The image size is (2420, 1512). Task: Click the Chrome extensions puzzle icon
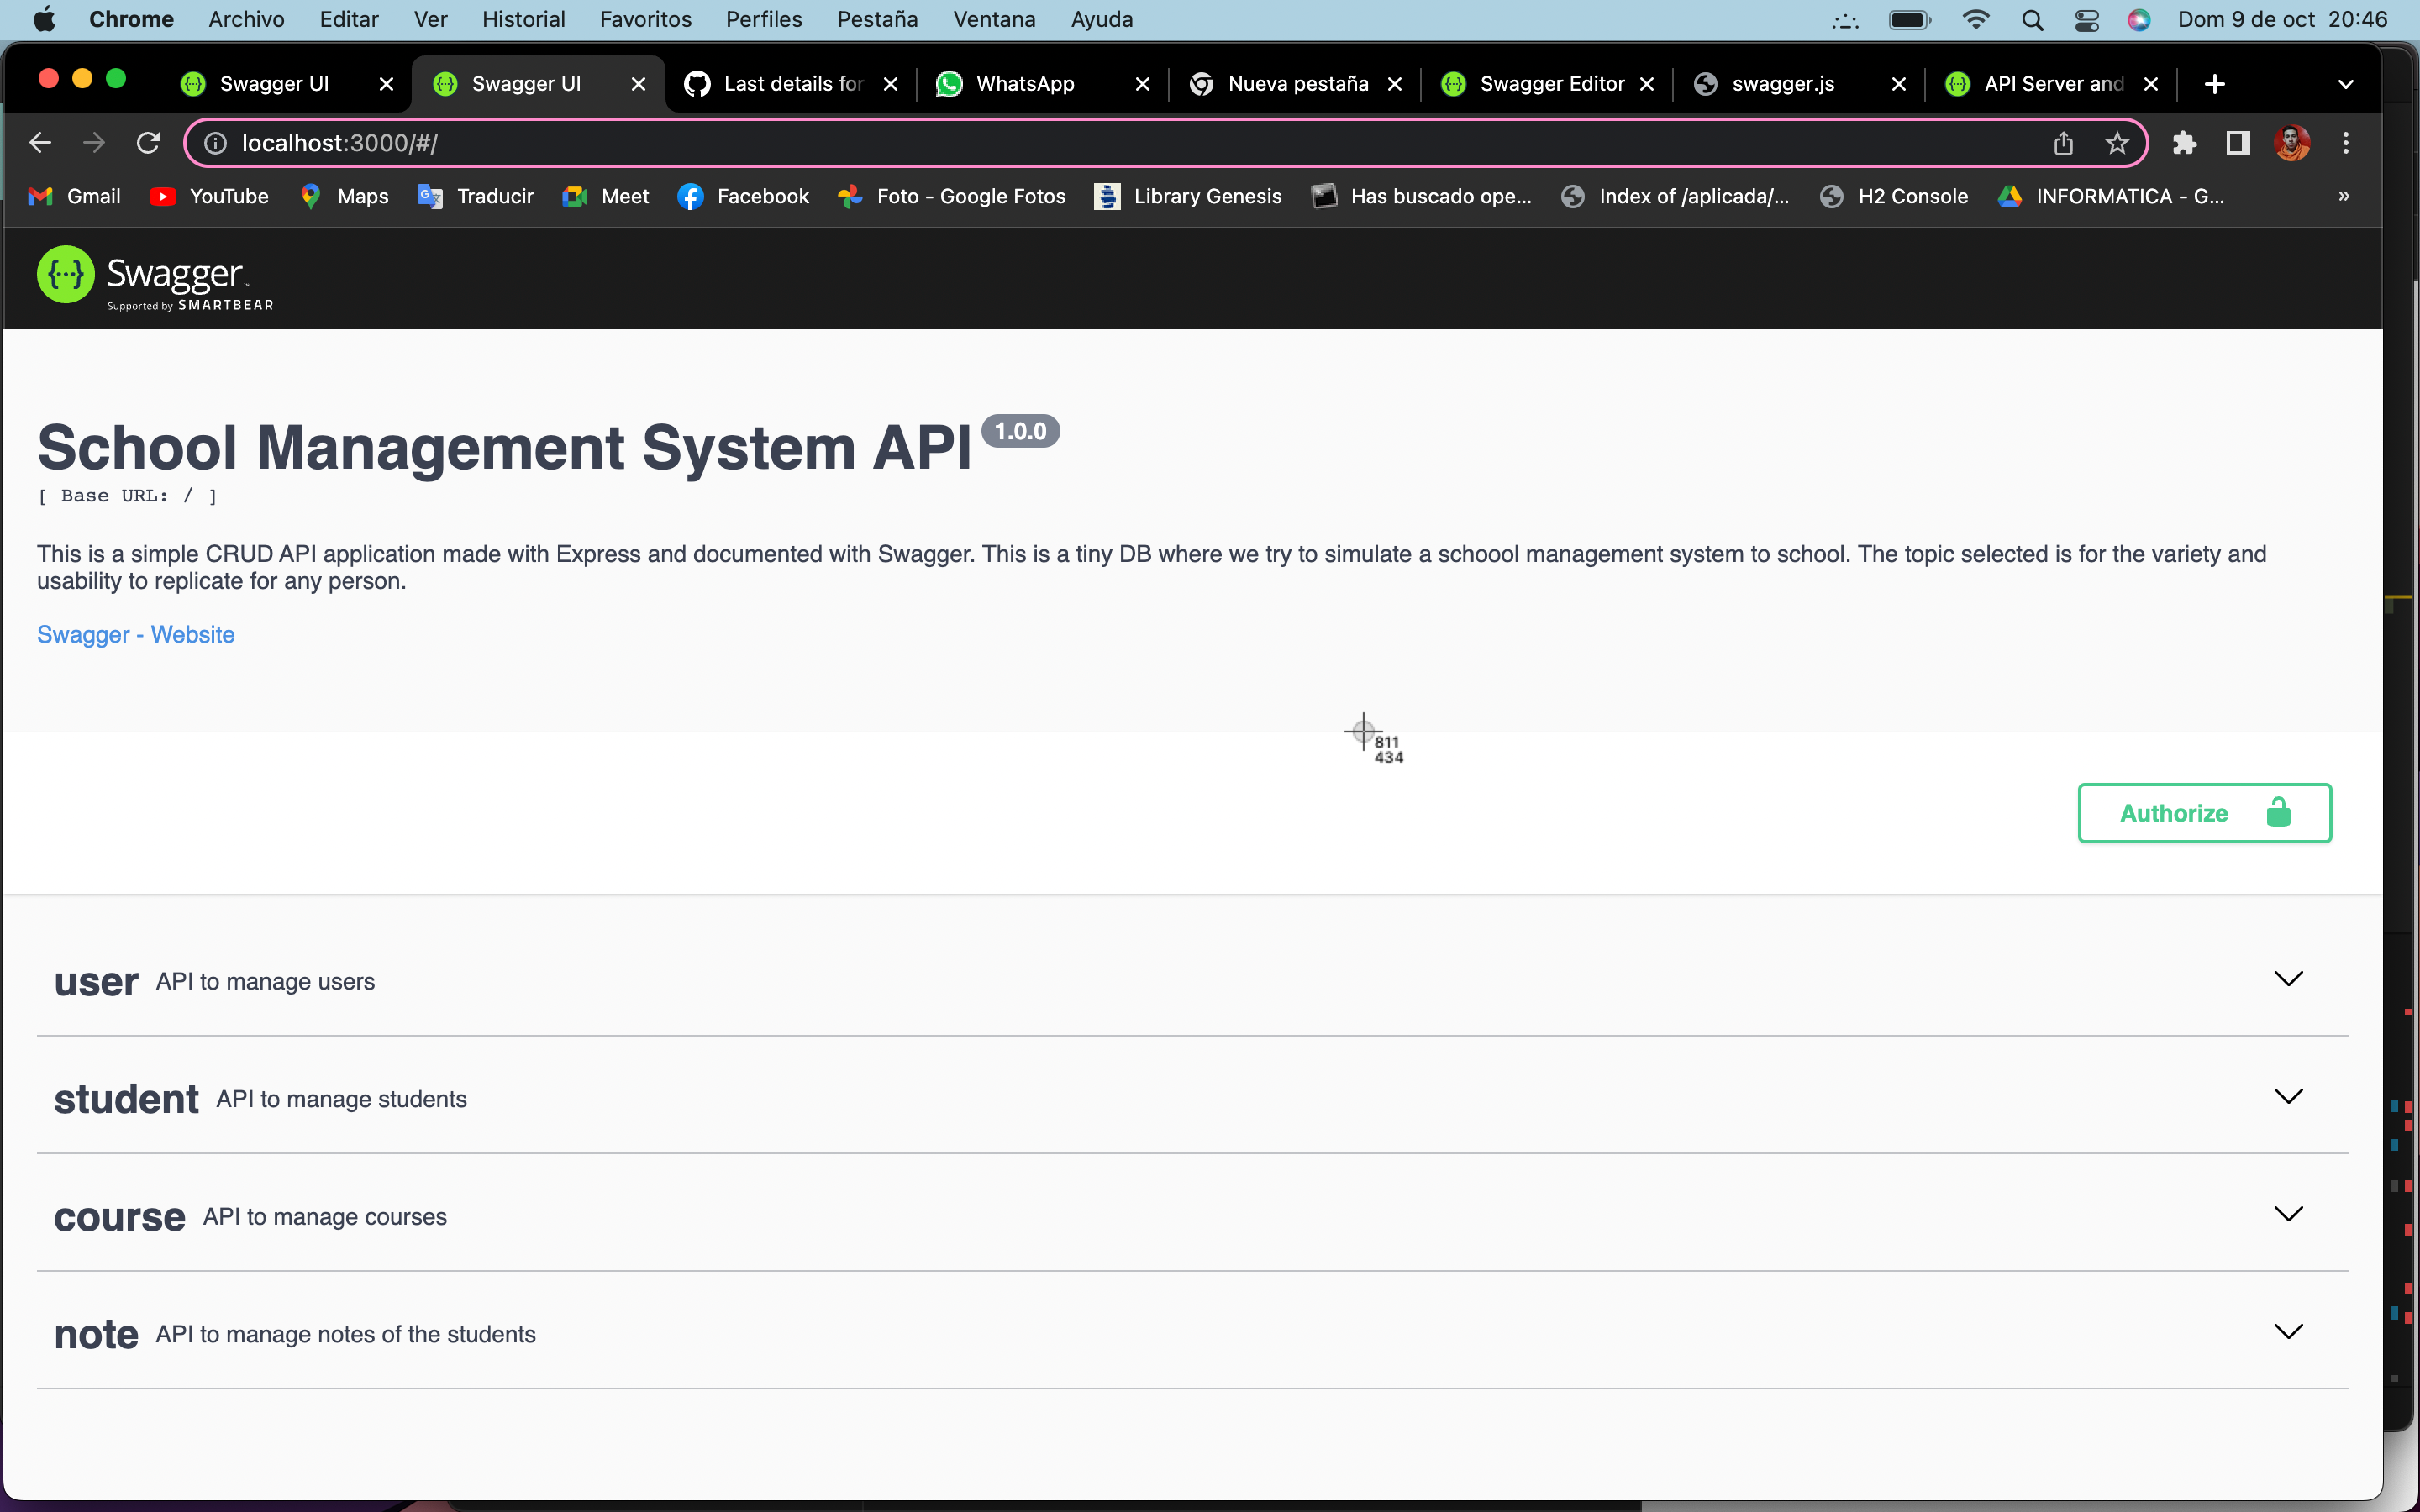2185,142
